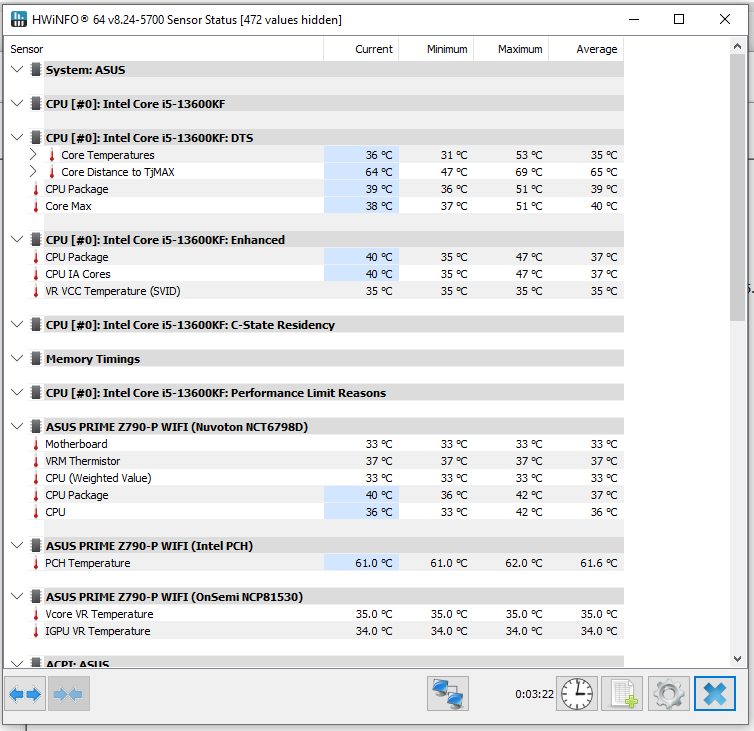The width and height of the screenshot is (754, 731).
Task: Click thermometer icon beside Motherboard
Action: (x=36, y=444)
